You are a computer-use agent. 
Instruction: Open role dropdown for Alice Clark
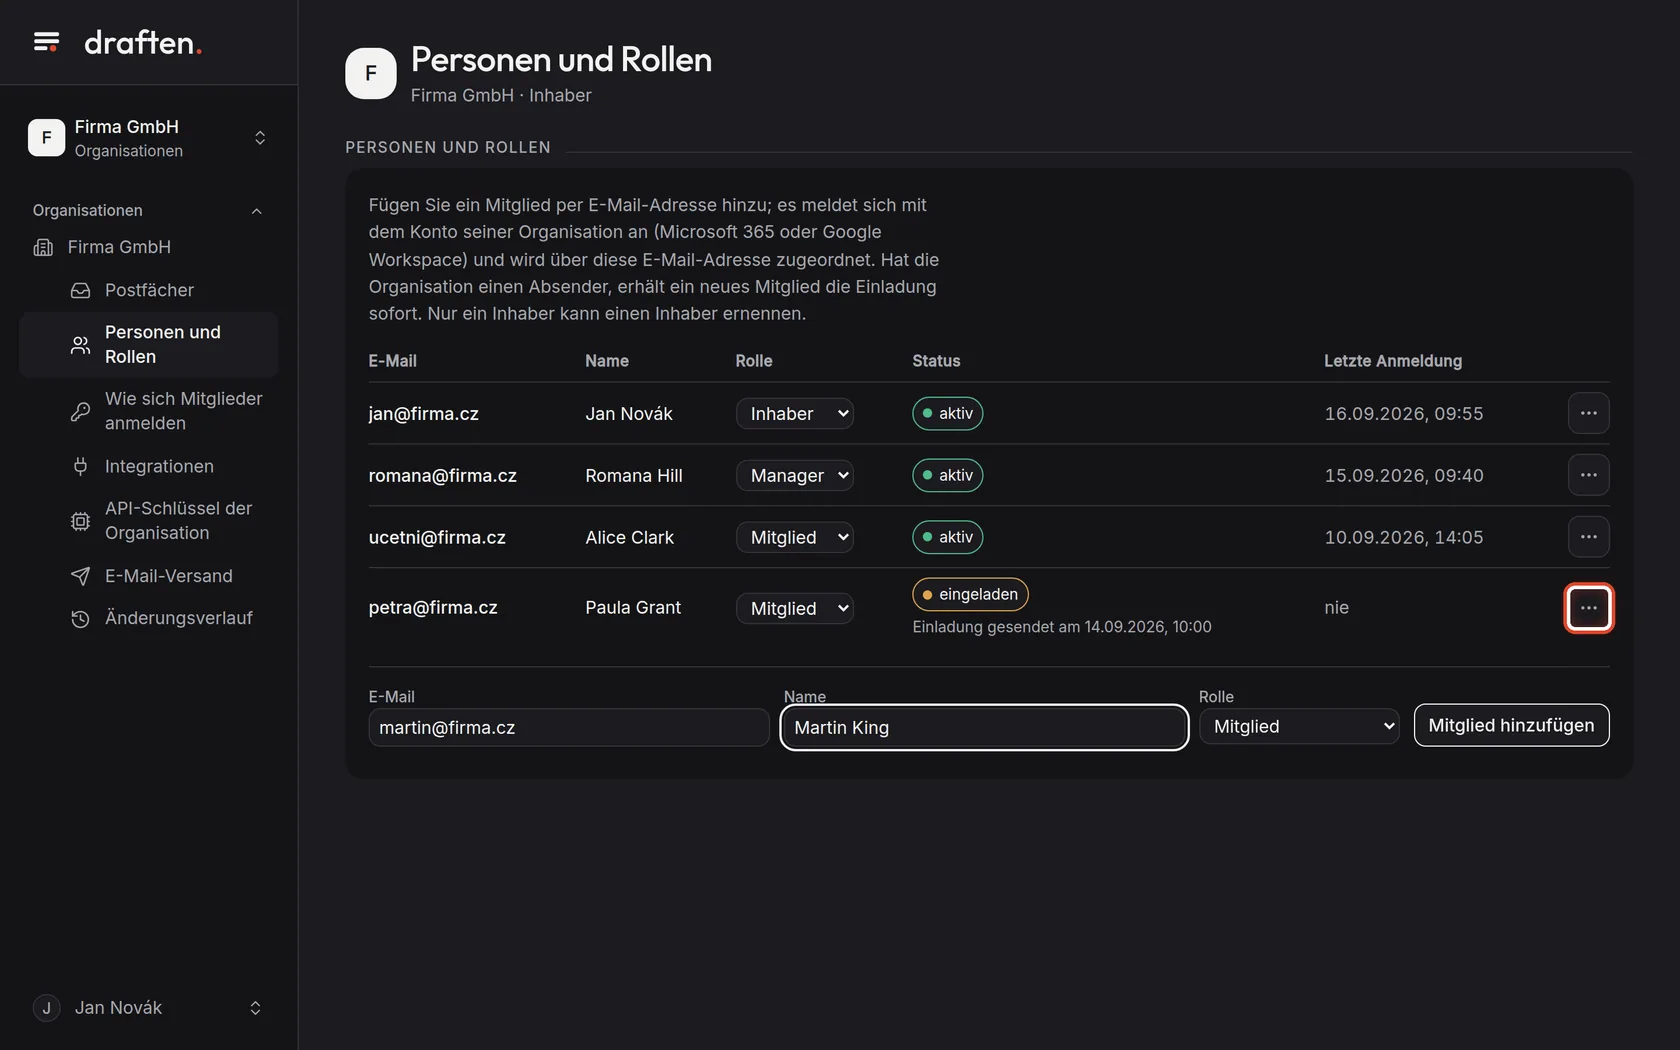(795, 538)
